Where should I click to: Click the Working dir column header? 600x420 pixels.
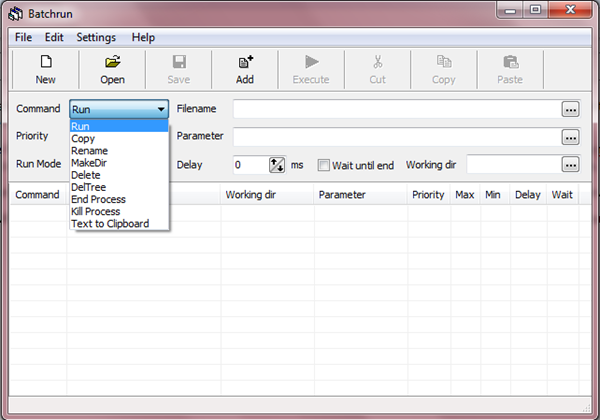[267, 195]
